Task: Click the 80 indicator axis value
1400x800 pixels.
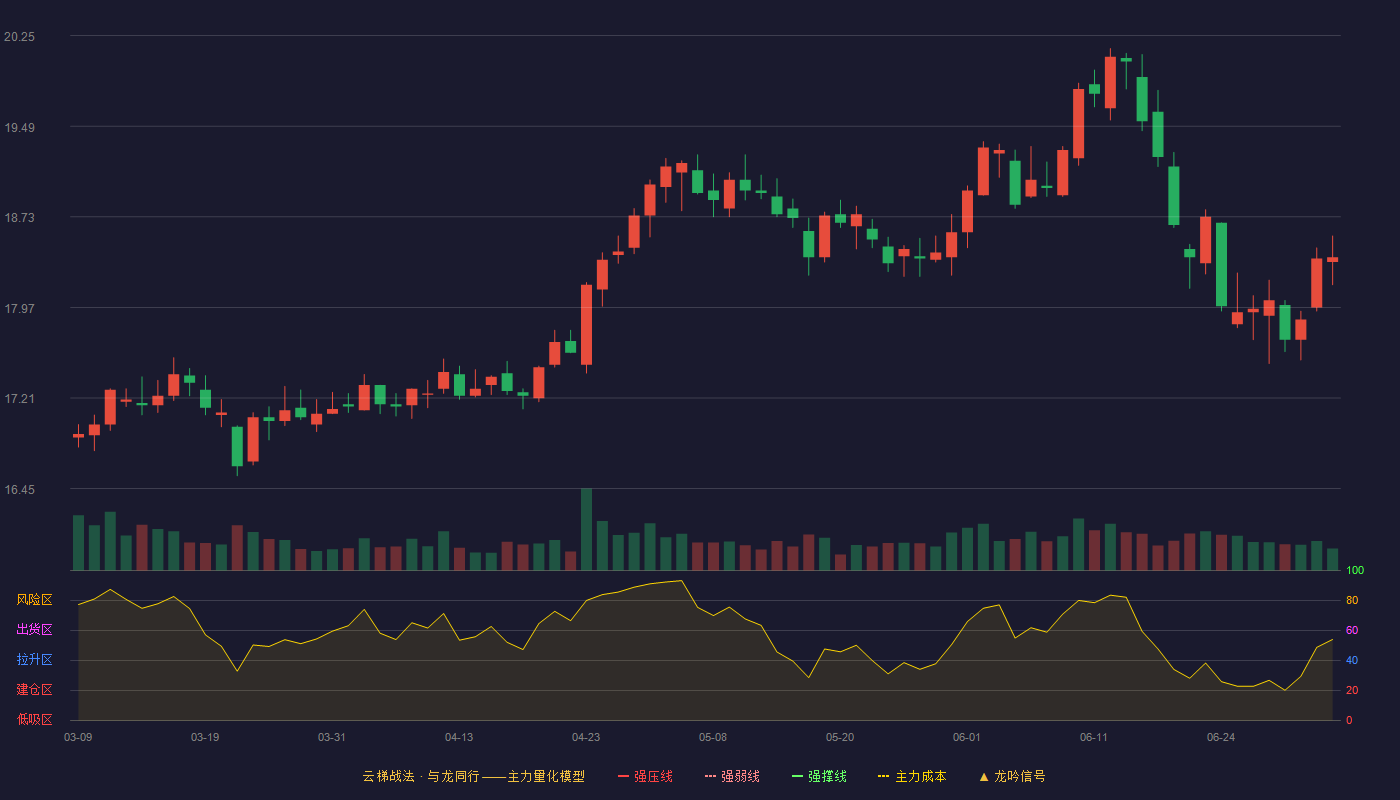Action: pos(1352,600)
